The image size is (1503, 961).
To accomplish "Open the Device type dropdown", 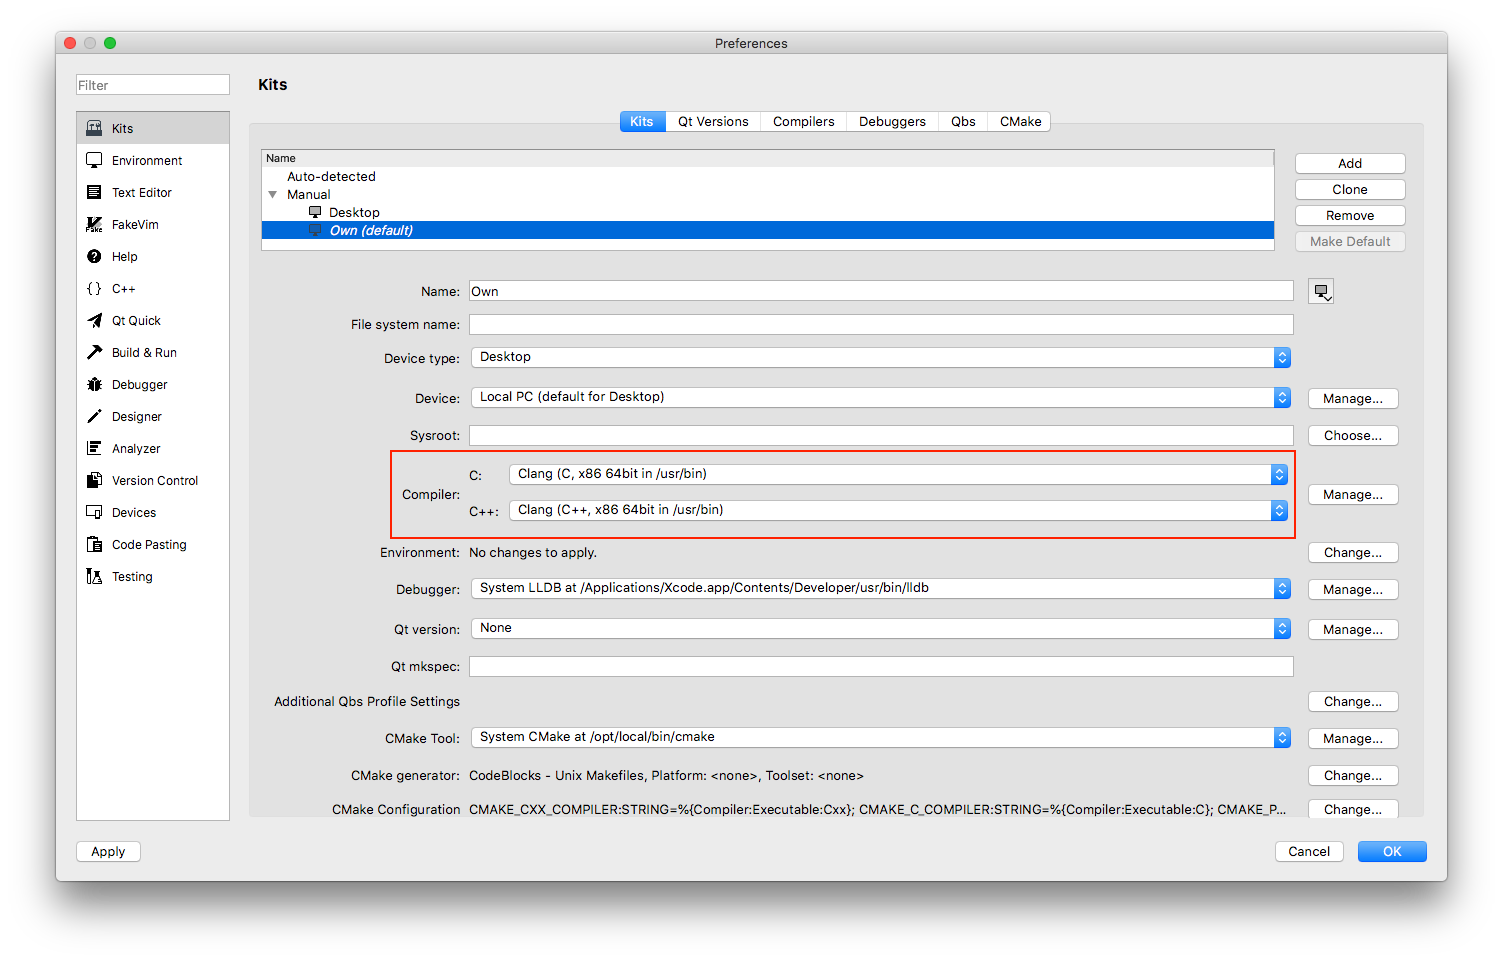I will coord(880,357).
